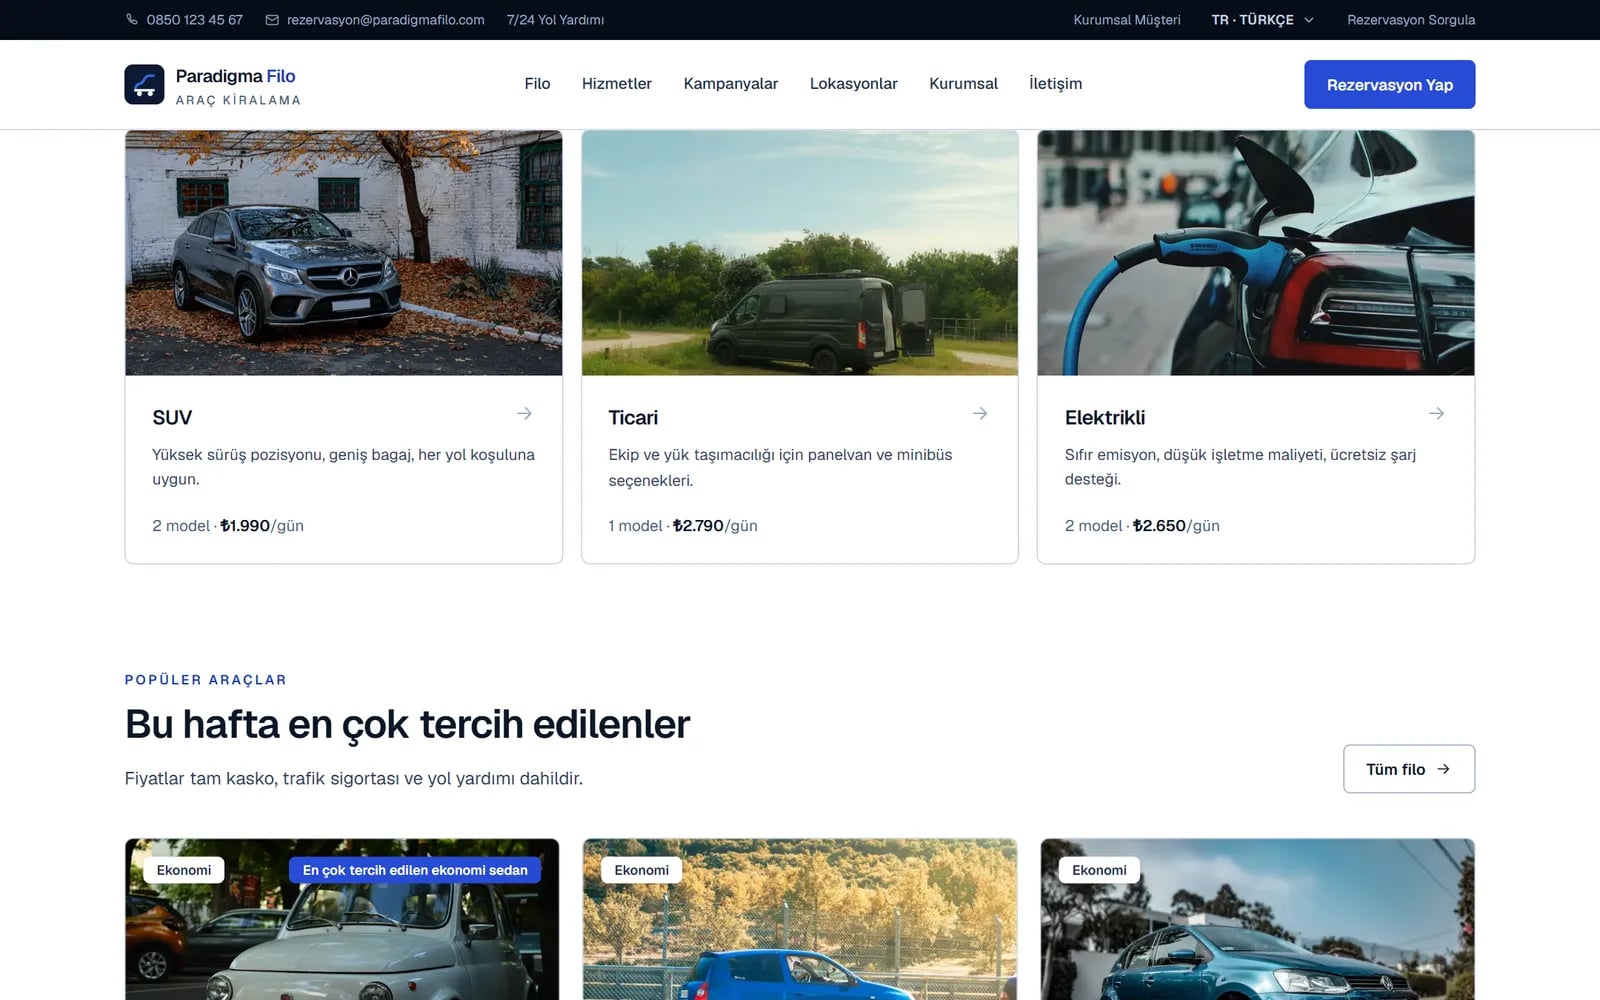
Task: Open the Filo menu item
Action: click(x=537, y=84)
